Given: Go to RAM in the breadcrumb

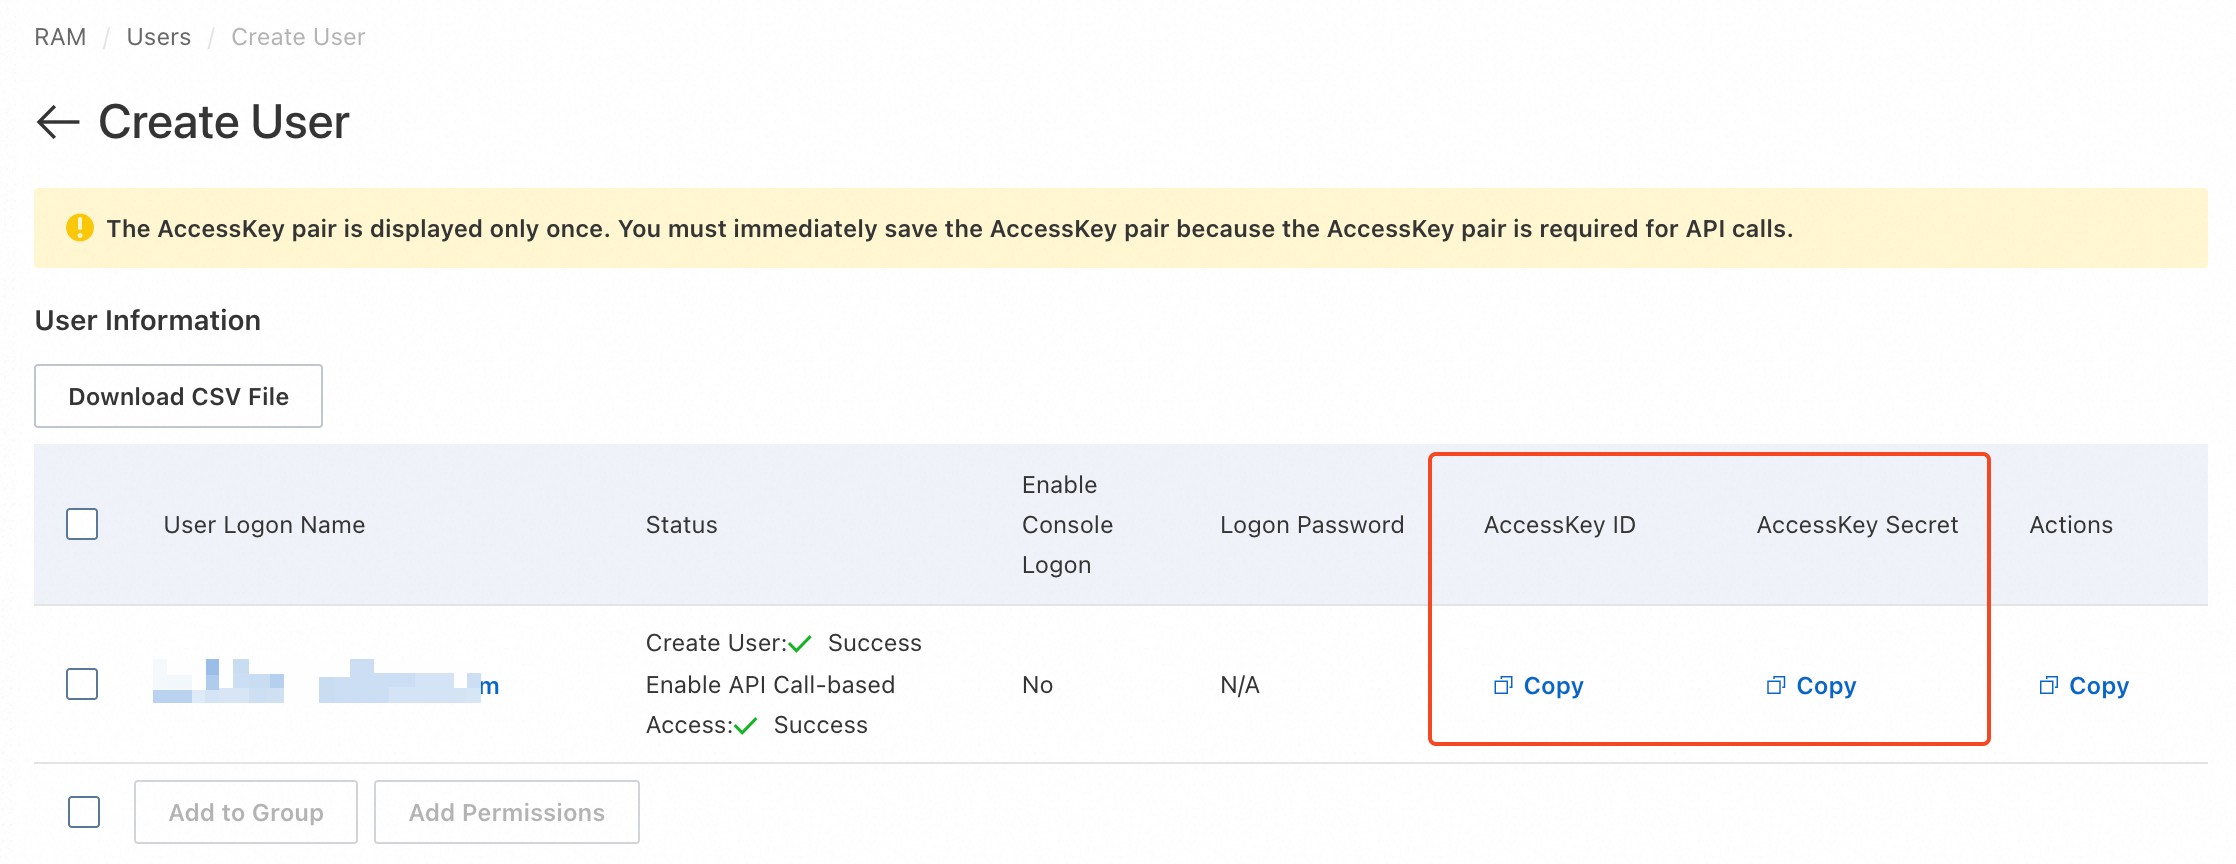Looking at the screenshot, I should [x=60, y=37].
